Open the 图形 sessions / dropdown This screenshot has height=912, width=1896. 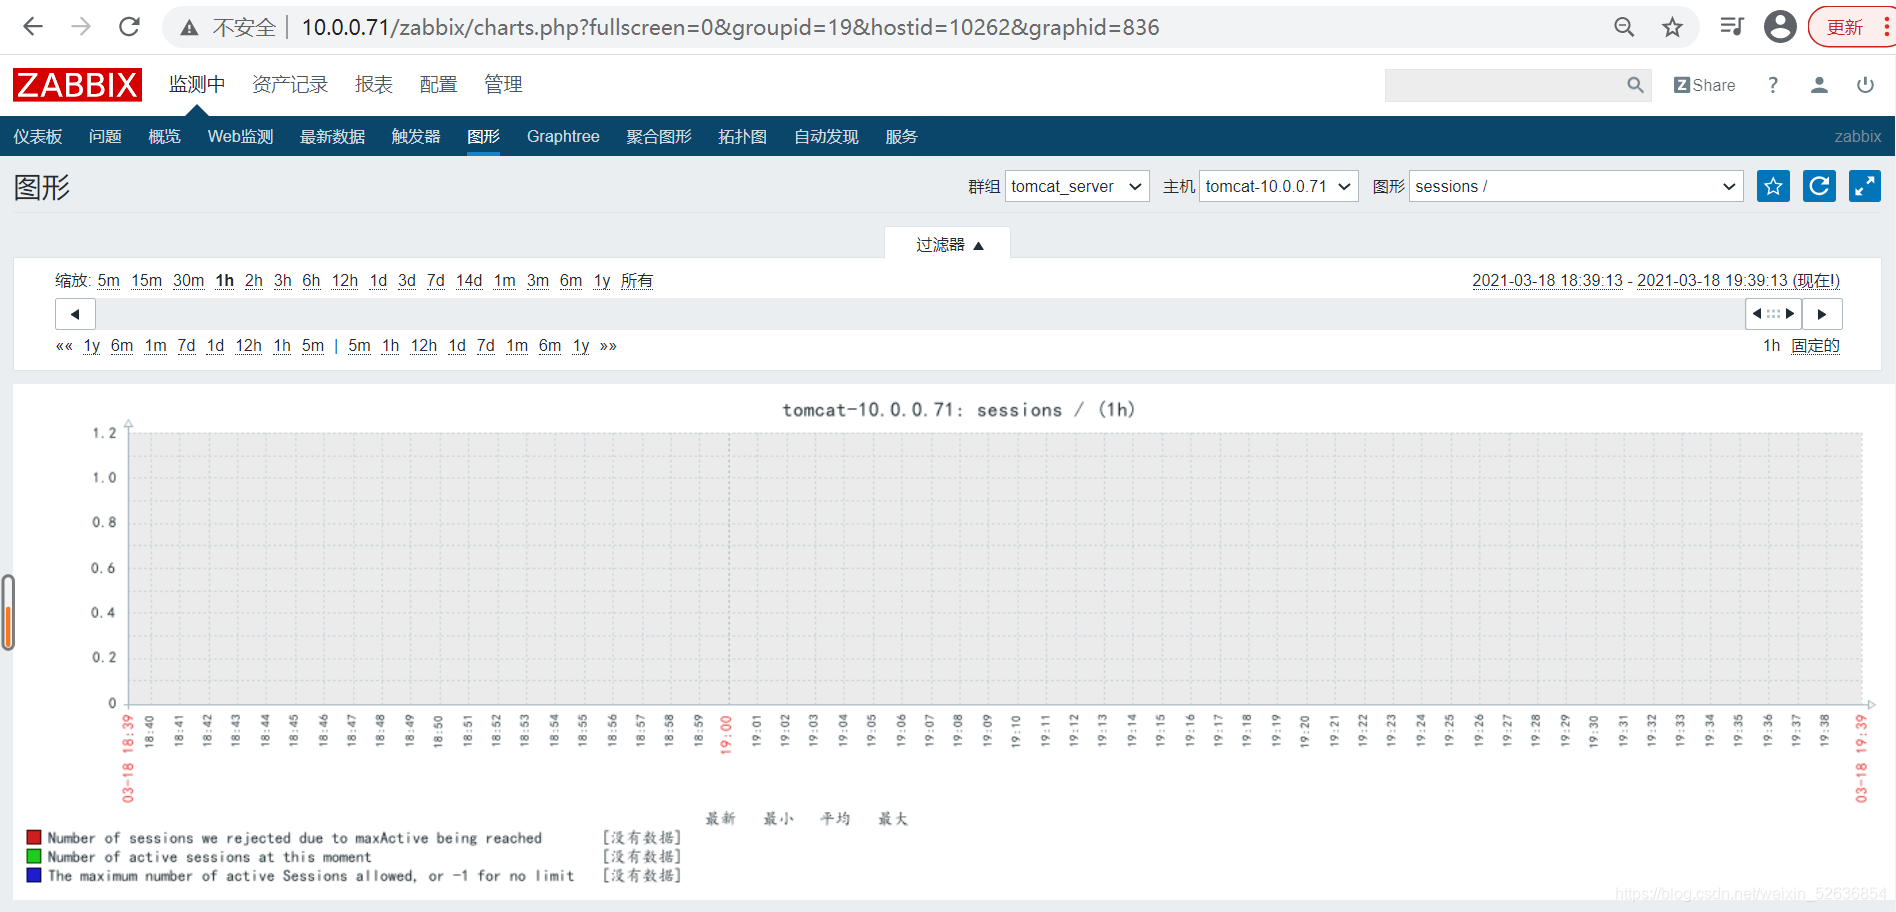click(x=1575, y=186)
